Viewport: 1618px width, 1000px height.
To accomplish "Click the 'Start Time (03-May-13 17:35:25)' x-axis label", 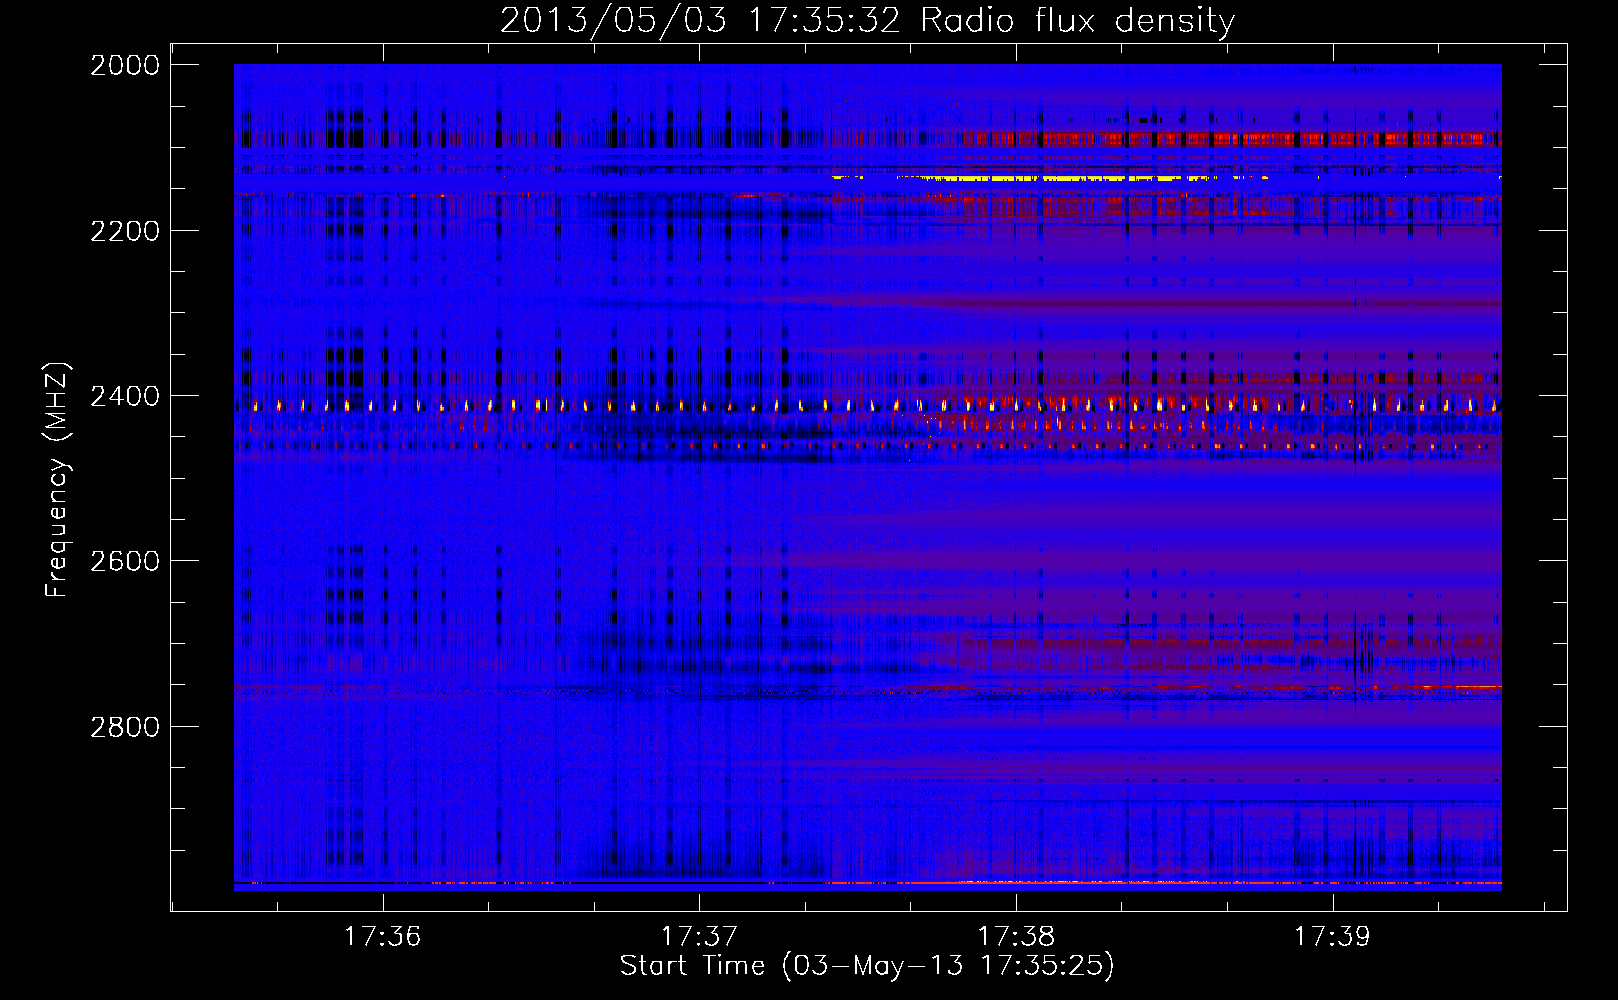I will 867,966.
